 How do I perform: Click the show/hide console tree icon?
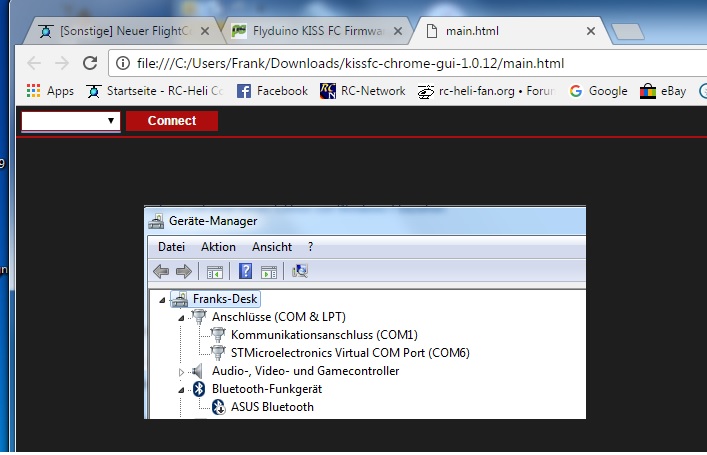[214, 271]
